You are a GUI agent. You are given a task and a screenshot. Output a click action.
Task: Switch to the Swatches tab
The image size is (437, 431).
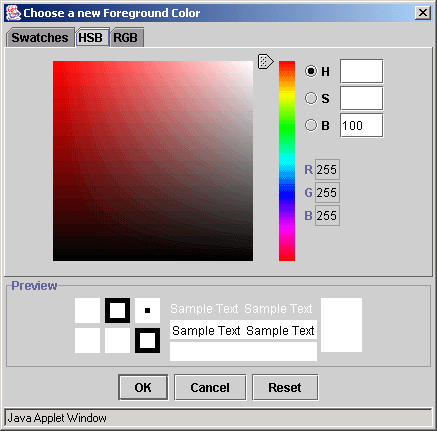40,38
